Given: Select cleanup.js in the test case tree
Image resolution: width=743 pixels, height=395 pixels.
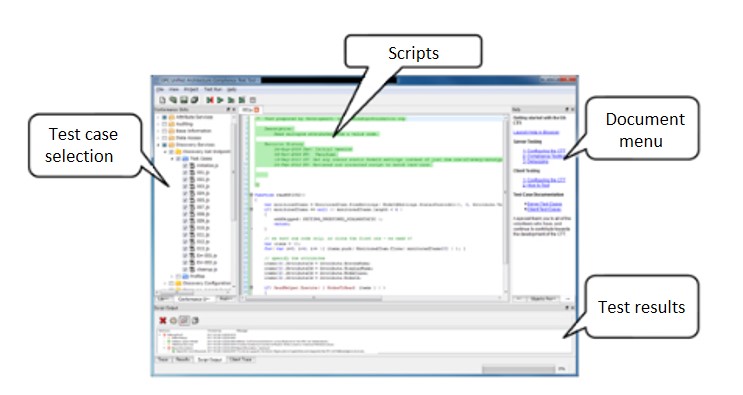Looking at the screenshot, I should [x=207, y=269].
